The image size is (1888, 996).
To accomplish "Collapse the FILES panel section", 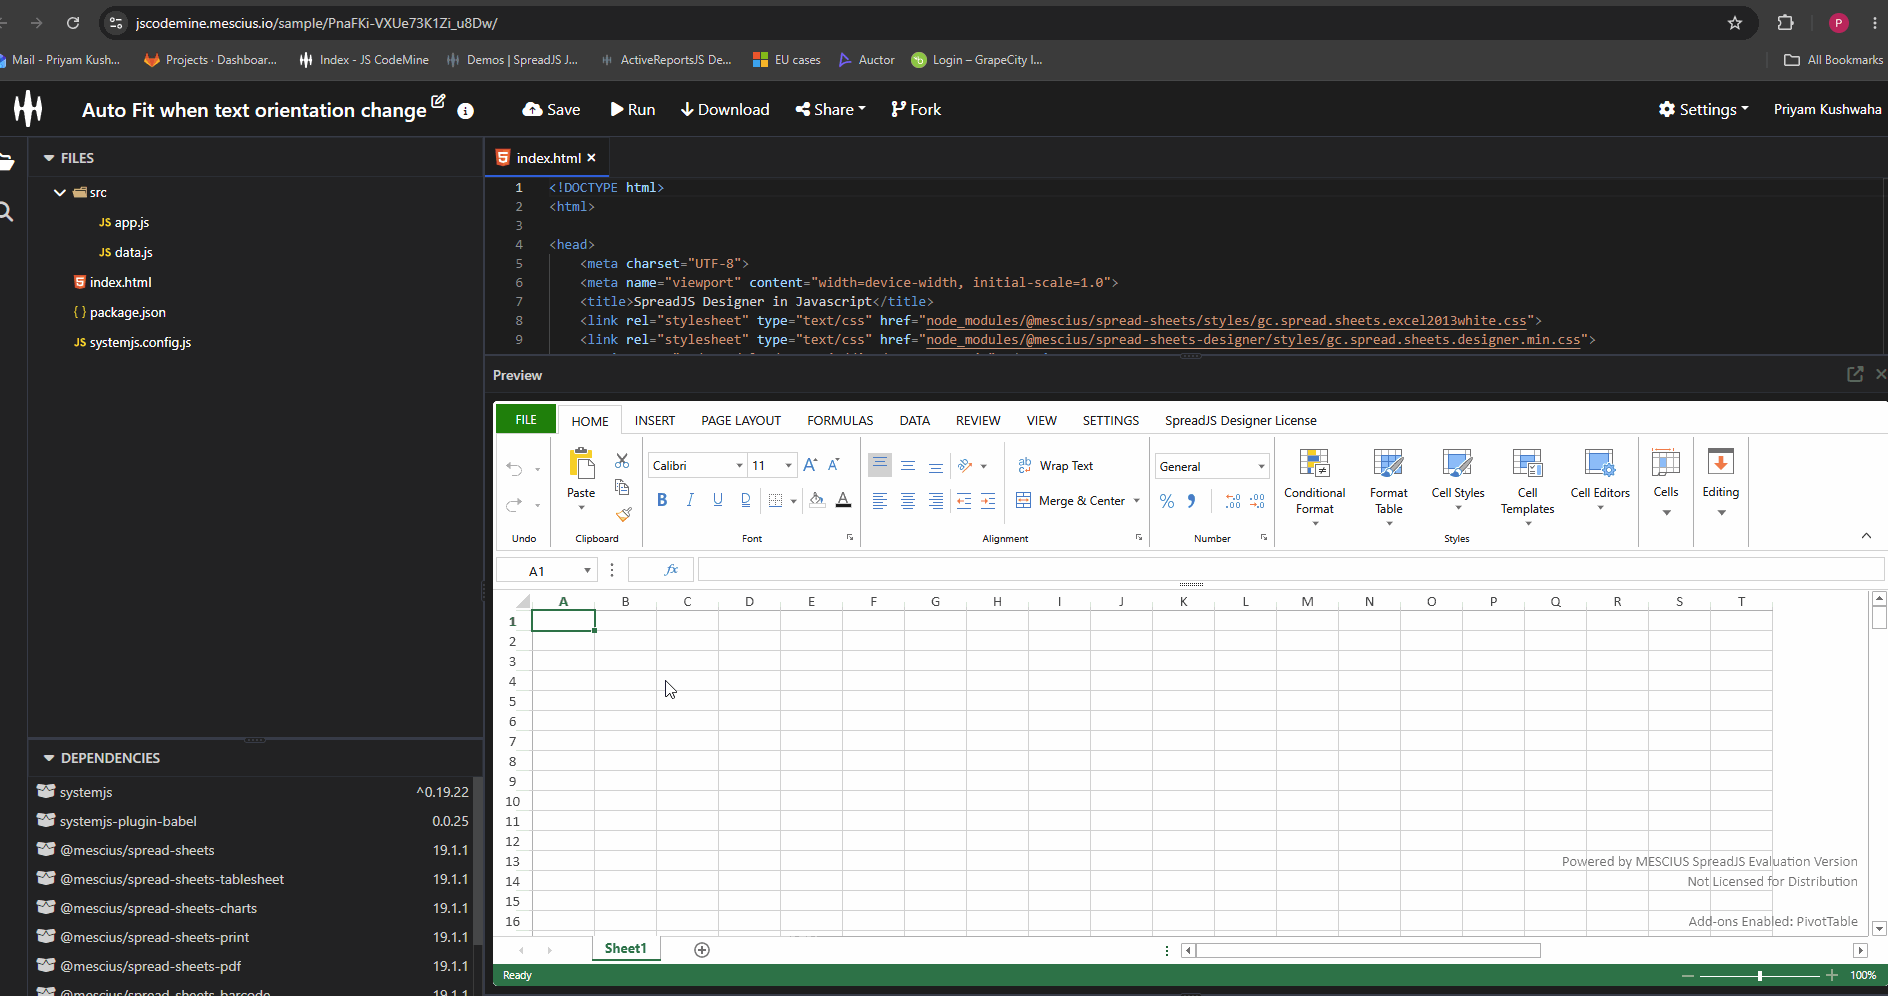I will coord(49,158).
